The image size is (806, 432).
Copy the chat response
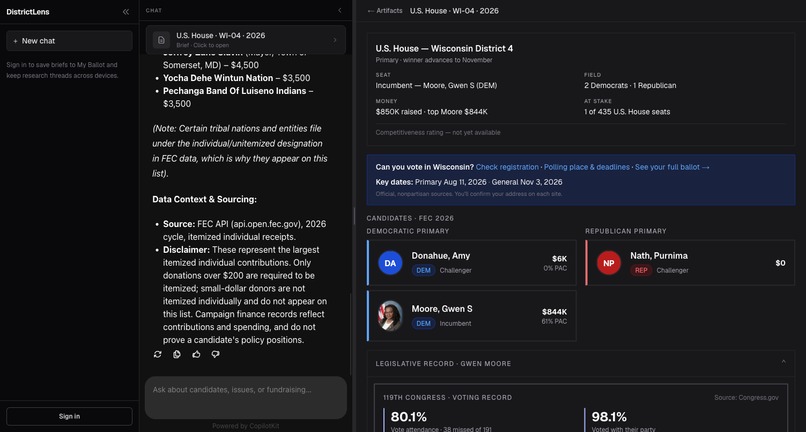[x=177, y=354]
